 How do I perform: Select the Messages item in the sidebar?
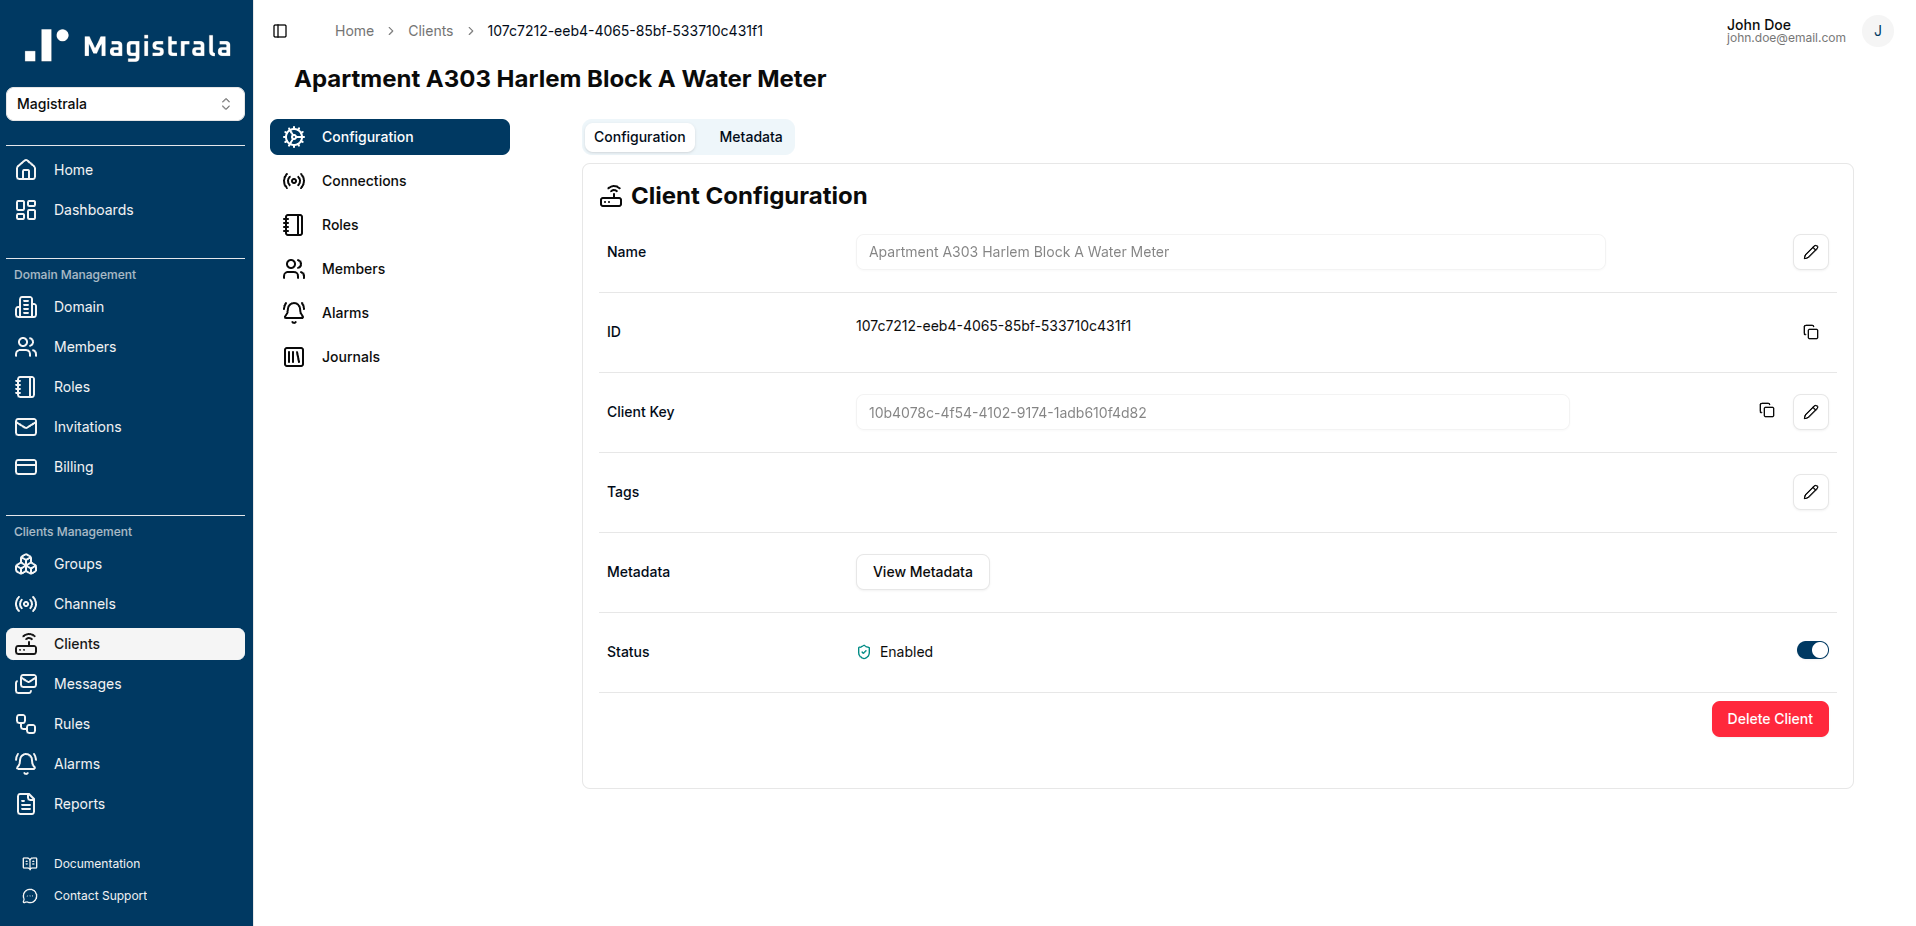tap(88, 684)
